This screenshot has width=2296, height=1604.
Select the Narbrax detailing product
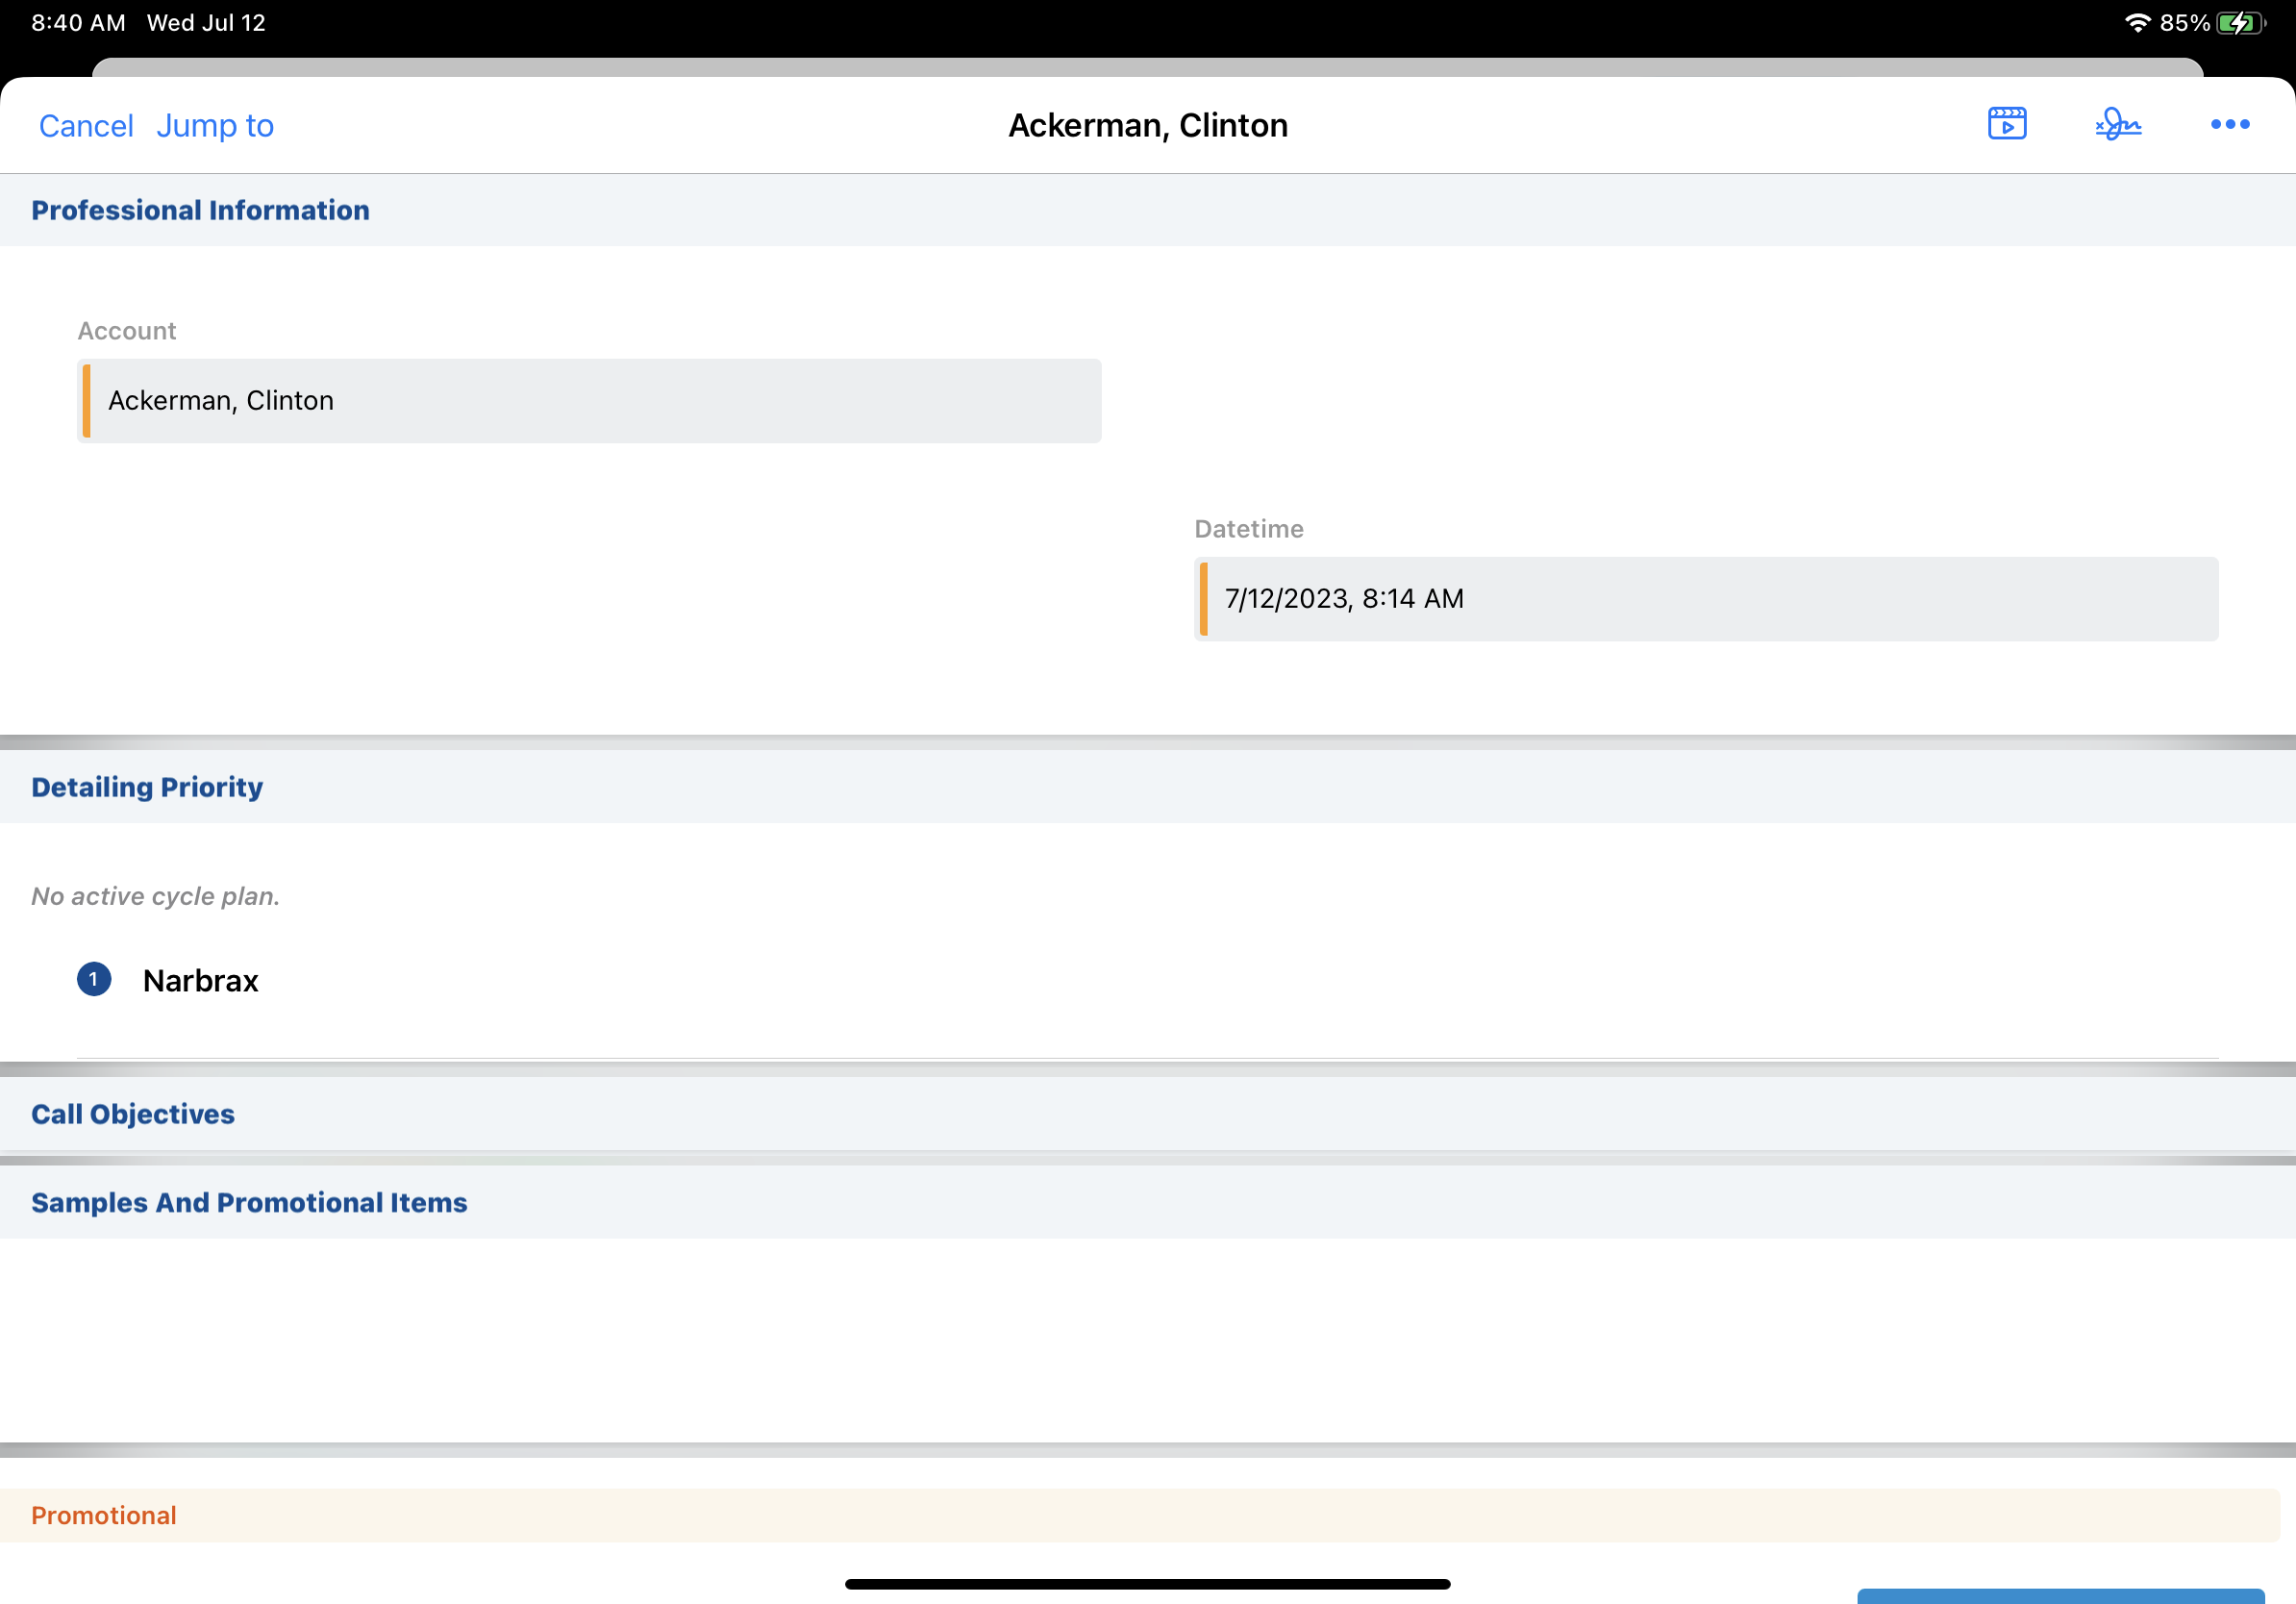pyautogui.click(x=201, y=980)
